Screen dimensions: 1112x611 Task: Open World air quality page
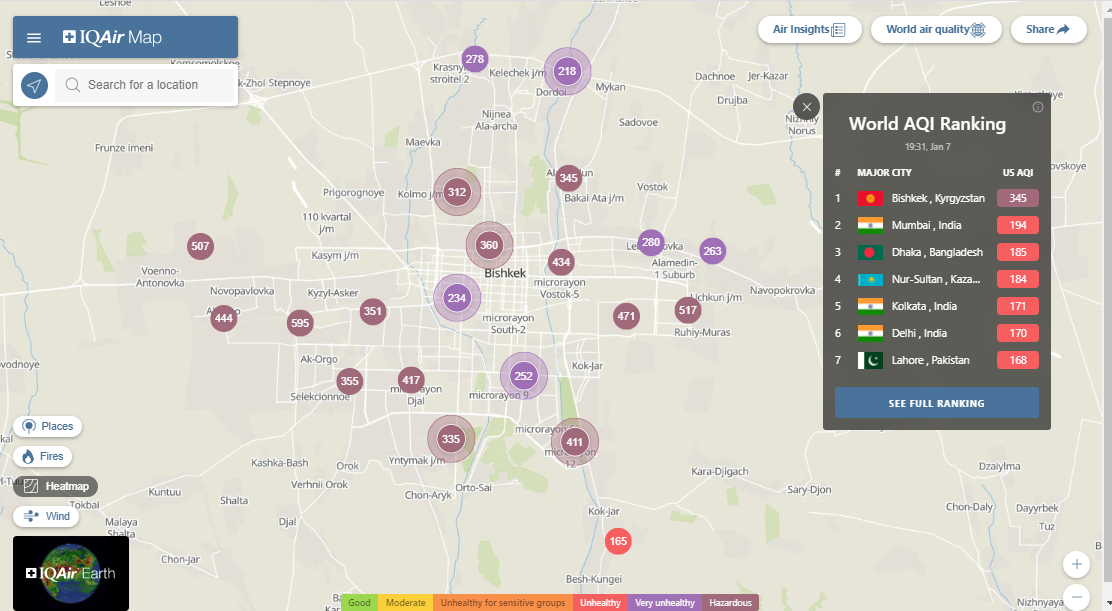click(x=936, y=30)
